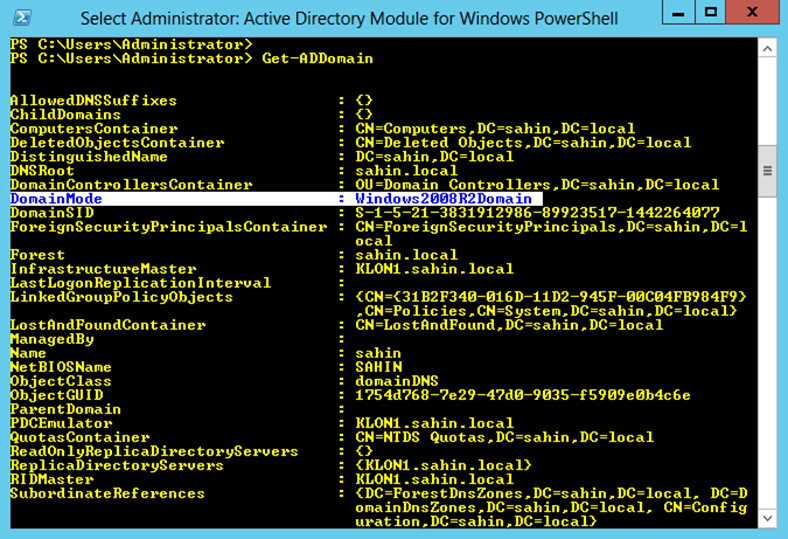Open the PowerShell system menu icon
Viewport: 788px width, 539px height.
(22, 18)
